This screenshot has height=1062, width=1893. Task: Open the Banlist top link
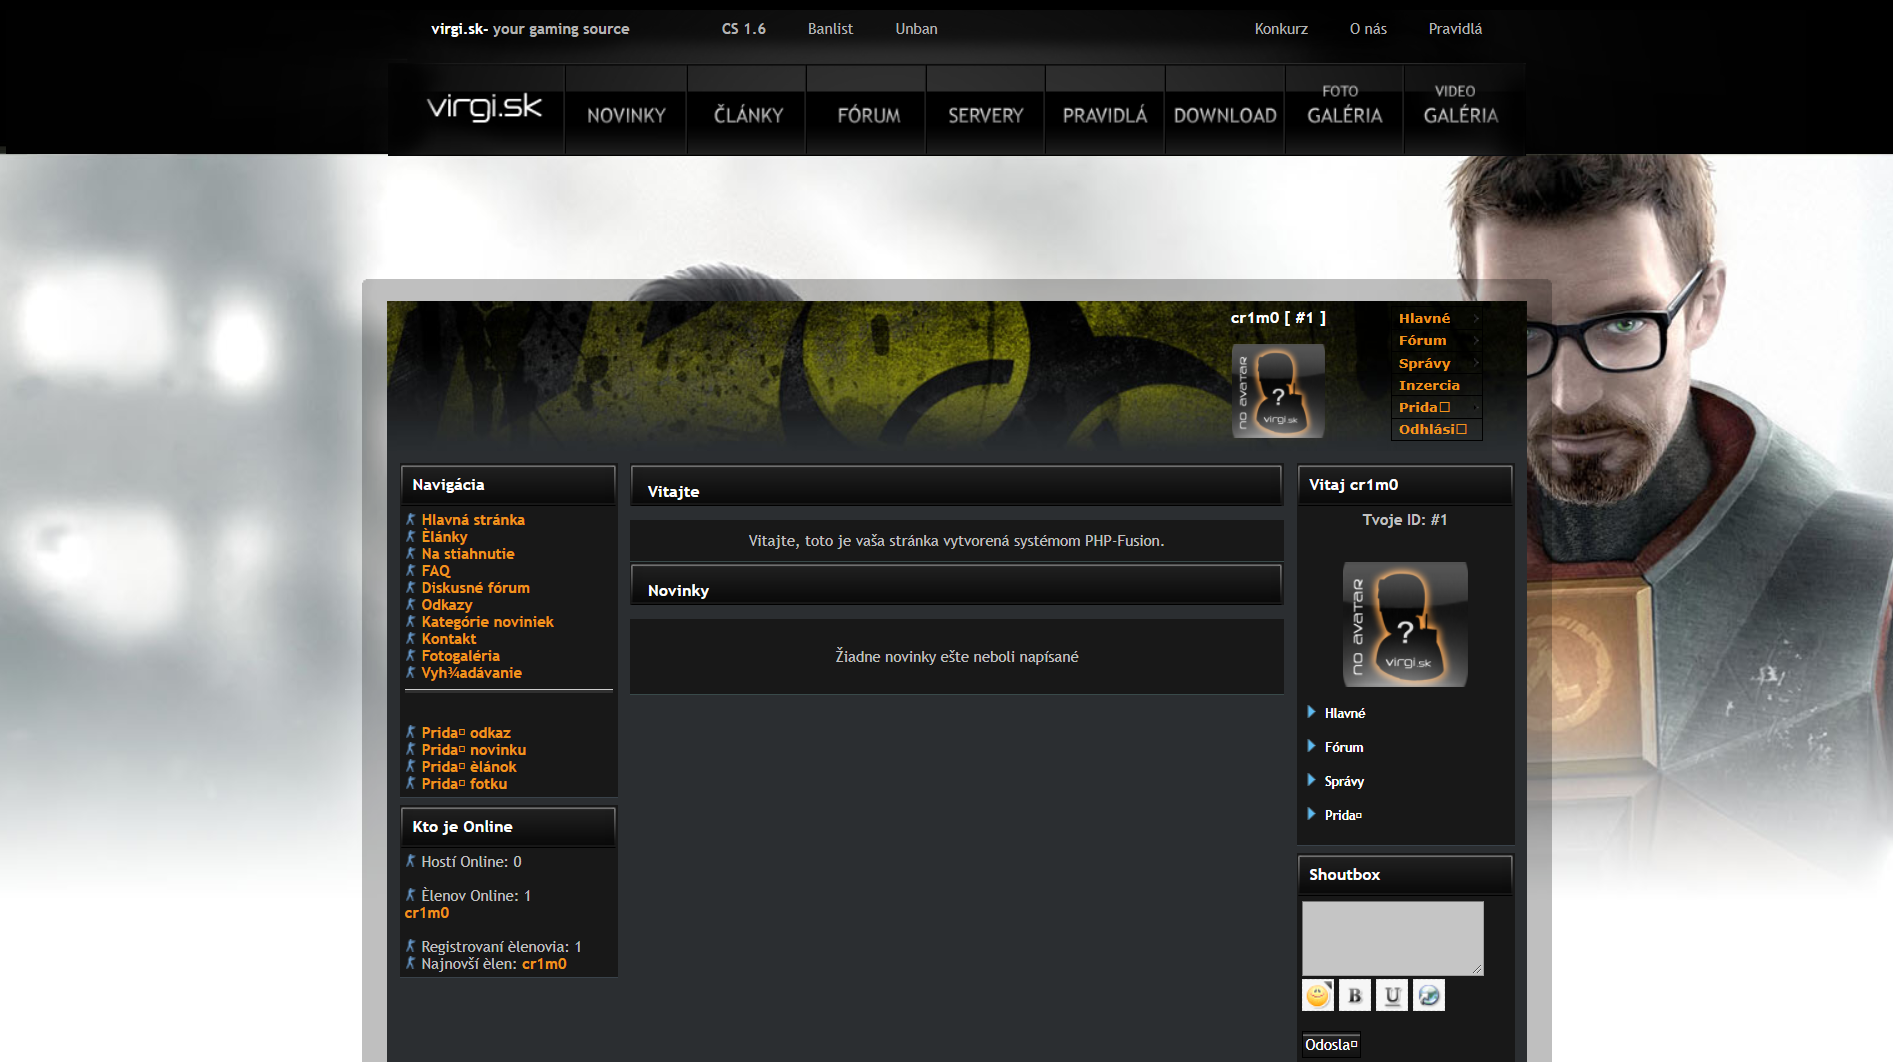830,29
